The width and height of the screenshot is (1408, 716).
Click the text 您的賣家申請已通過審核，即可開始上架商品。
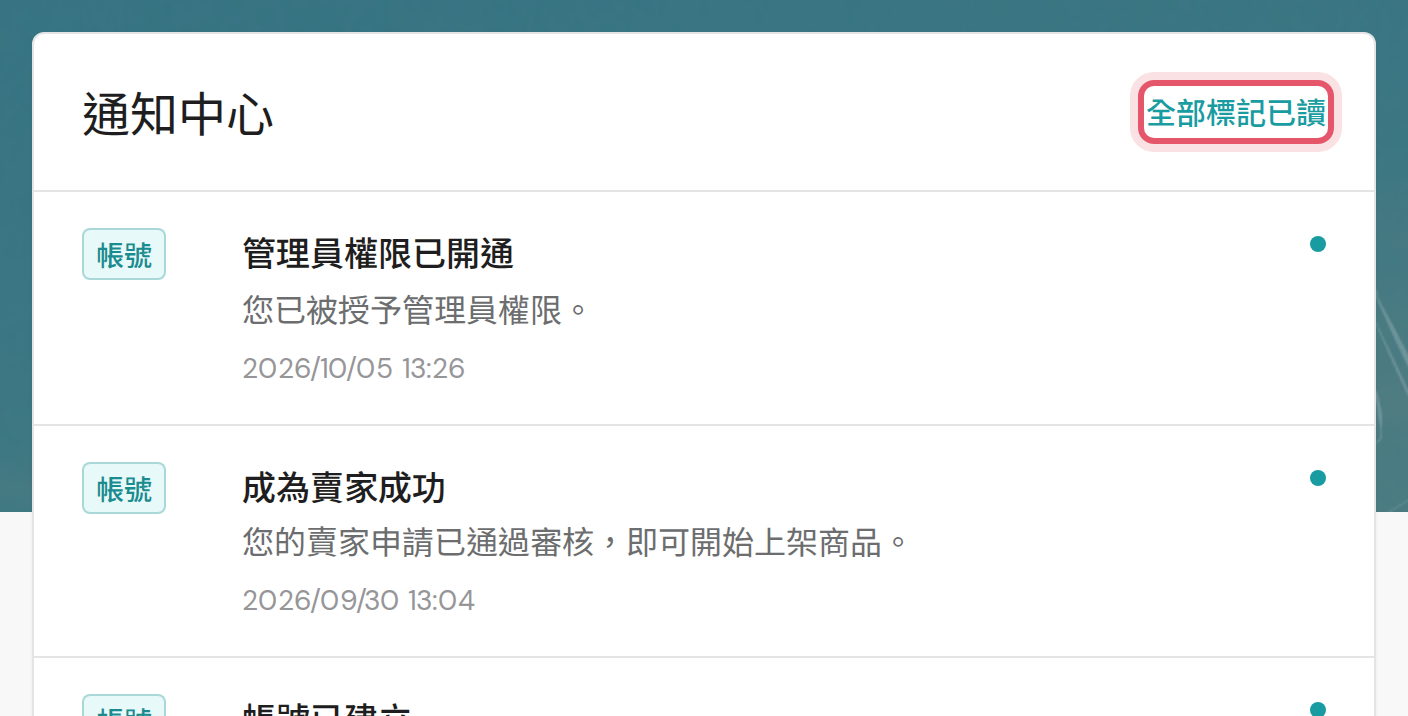[577, 544]
